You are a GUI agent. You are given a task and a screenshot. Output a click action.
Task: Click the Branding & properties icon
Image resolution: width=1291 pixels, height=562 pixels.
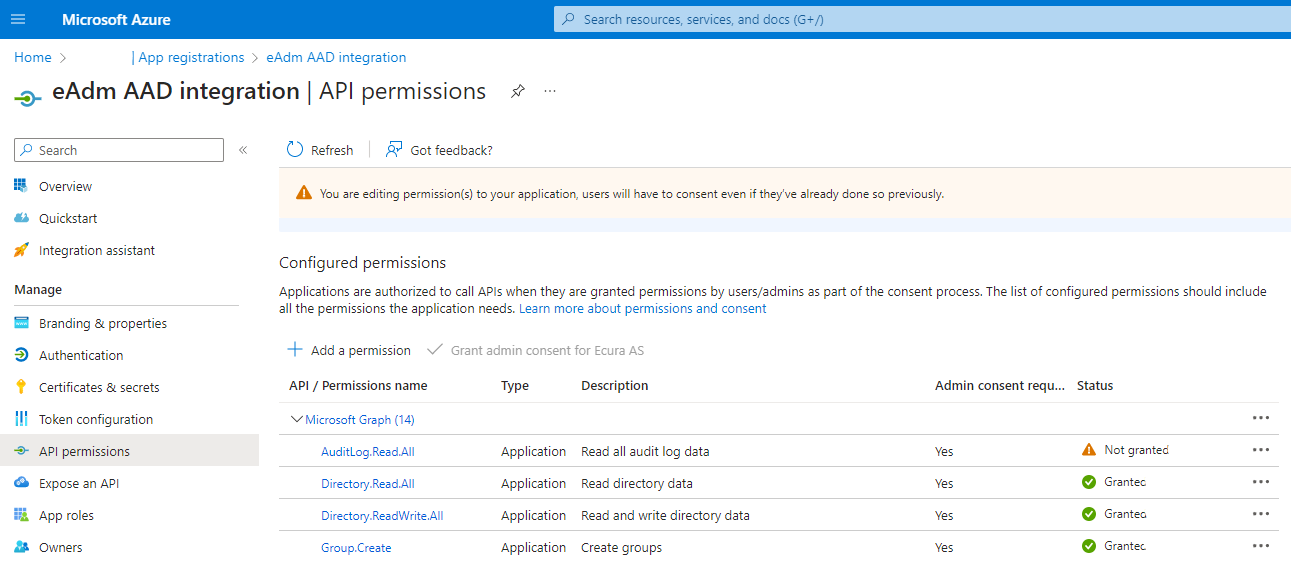click(x=21, y=323)
